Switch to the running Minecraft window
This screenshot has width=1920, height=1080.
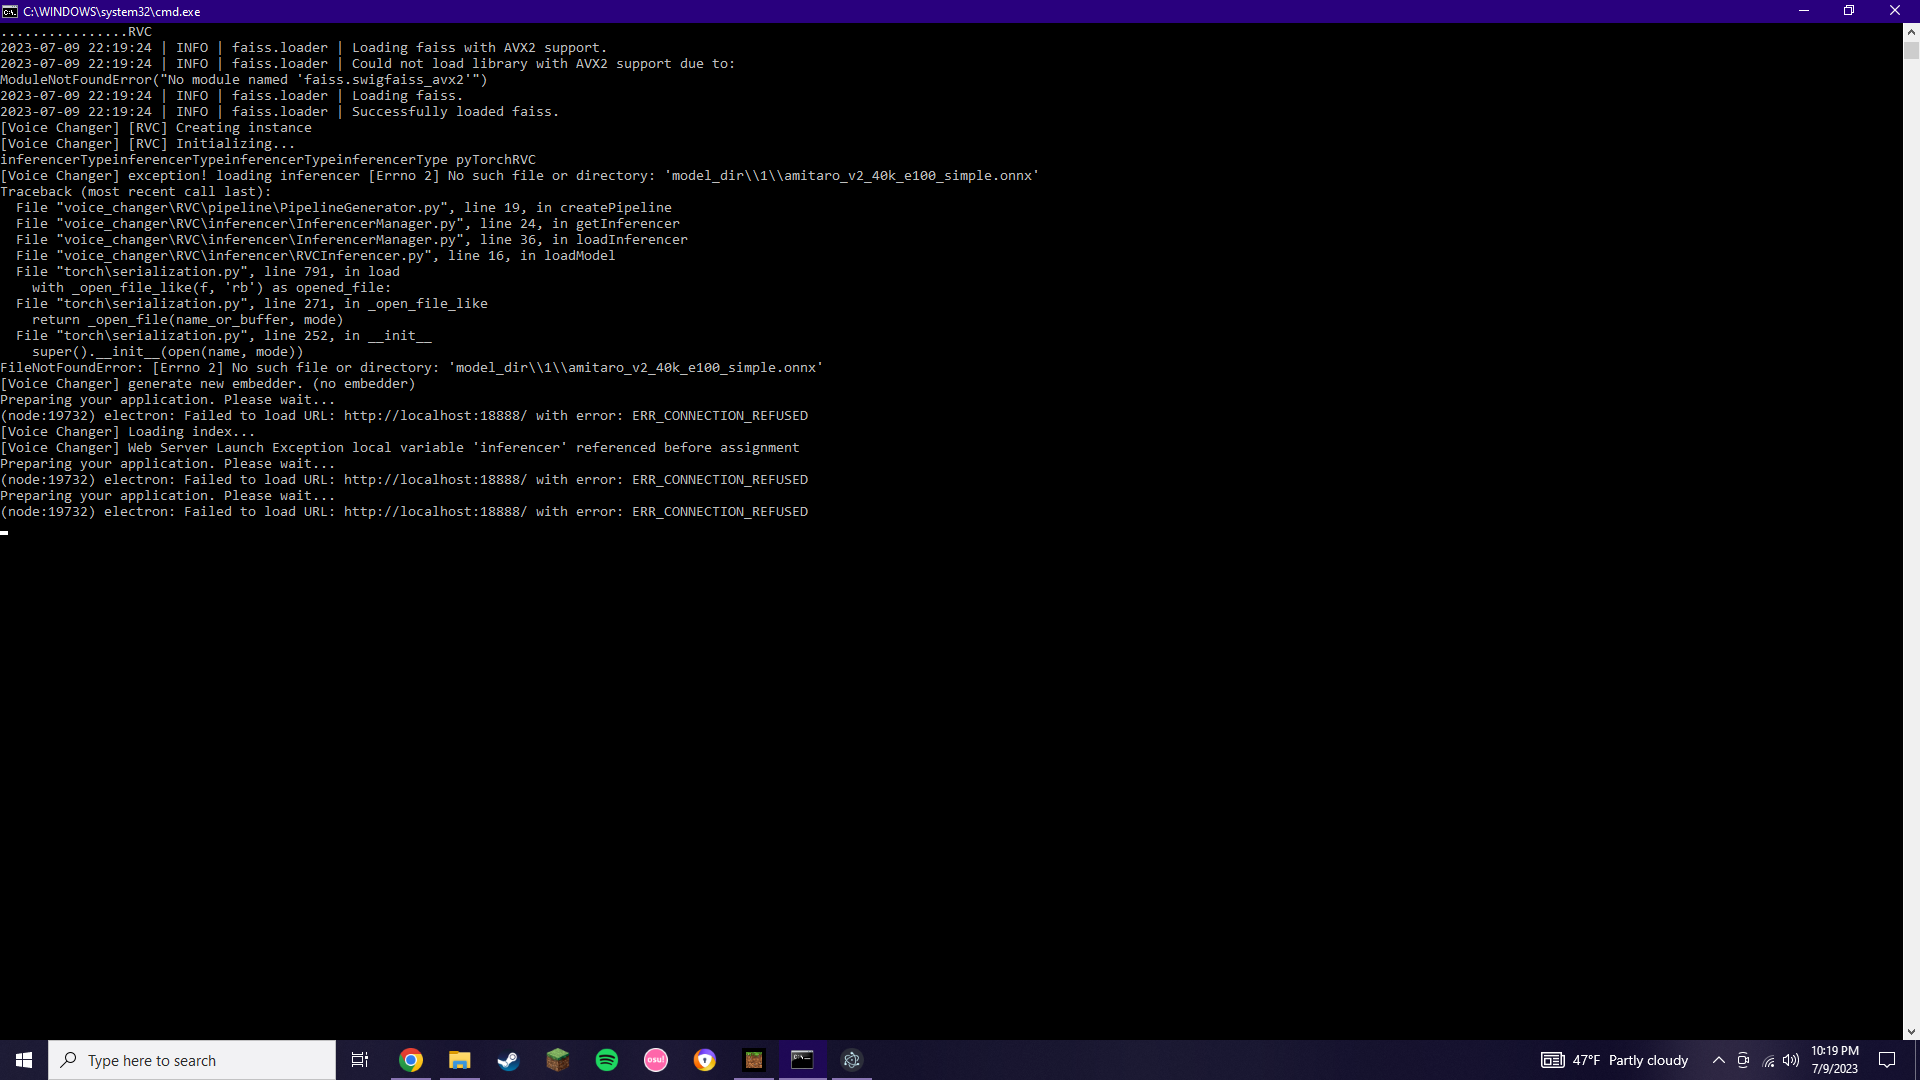click(754, 1060)
